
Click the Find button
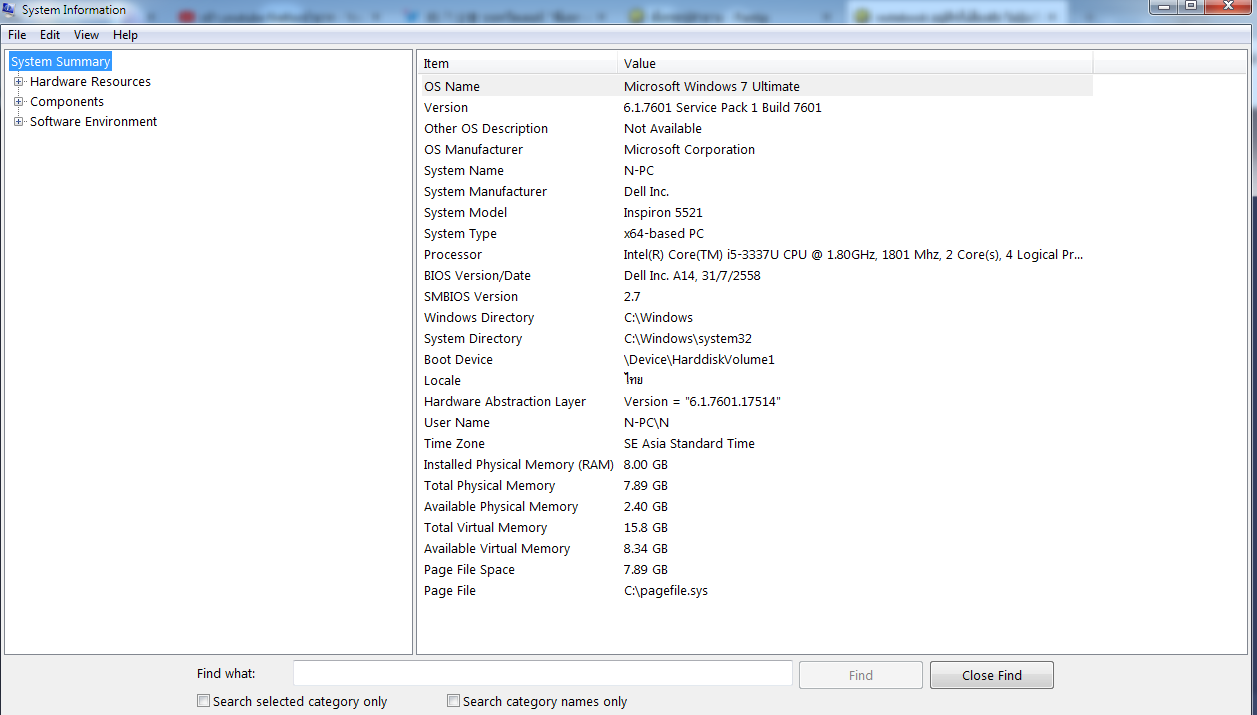861,675
